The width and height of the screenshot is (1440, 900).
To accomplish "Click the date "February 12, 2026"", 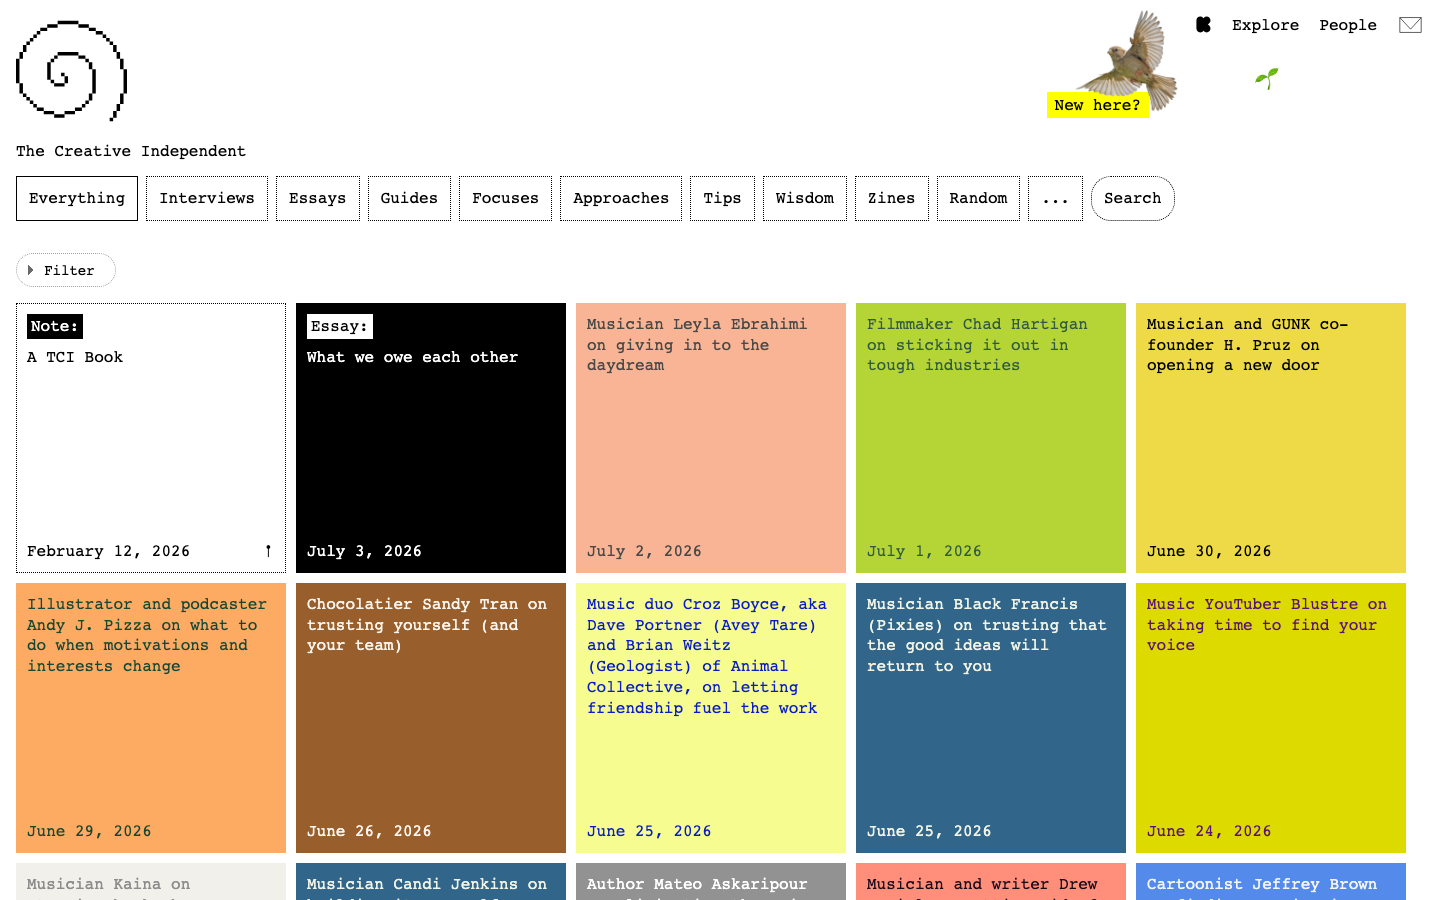I will tap(108, 551).
